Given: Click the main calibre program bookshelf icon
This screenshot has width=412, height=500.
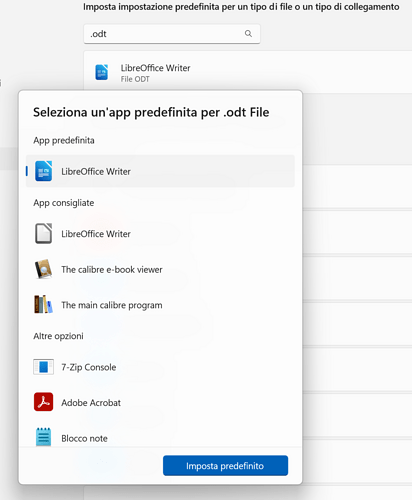Looking at the screenshot, I should (x=43, y=304).
